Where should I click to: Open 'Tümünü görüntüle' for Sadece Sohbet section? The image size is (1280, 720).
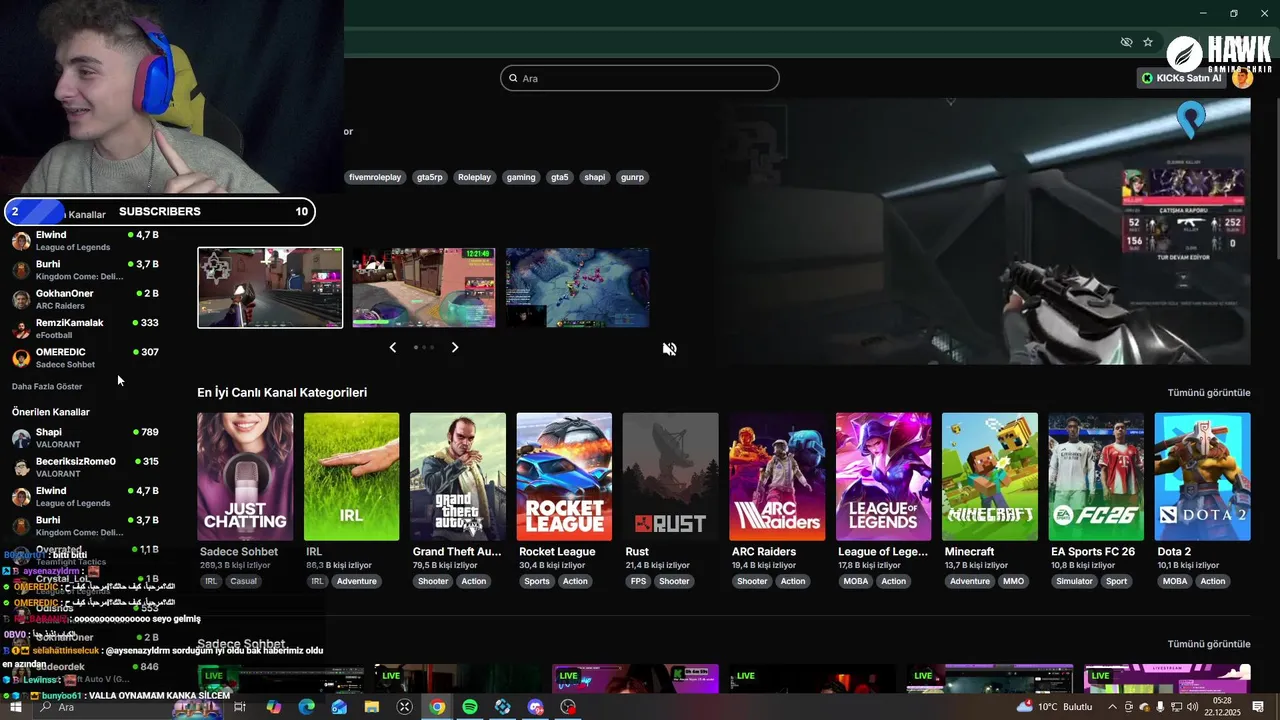pyautogui.click(x=1209, y=644)
